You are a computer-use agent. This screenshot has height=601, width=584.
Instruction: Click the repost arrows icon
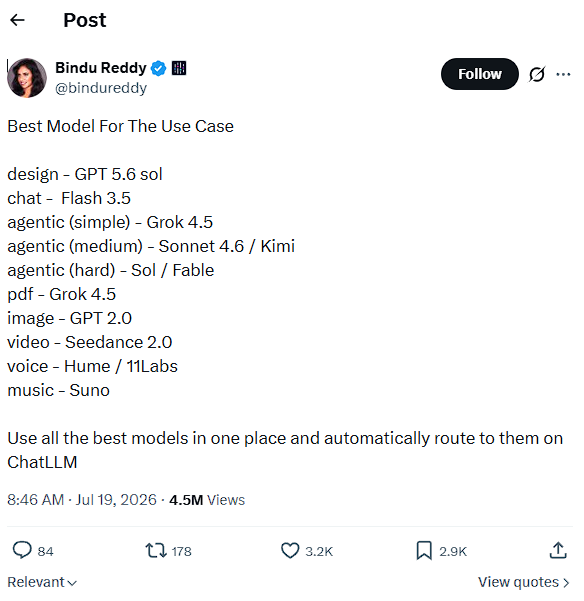click(156, 550)
